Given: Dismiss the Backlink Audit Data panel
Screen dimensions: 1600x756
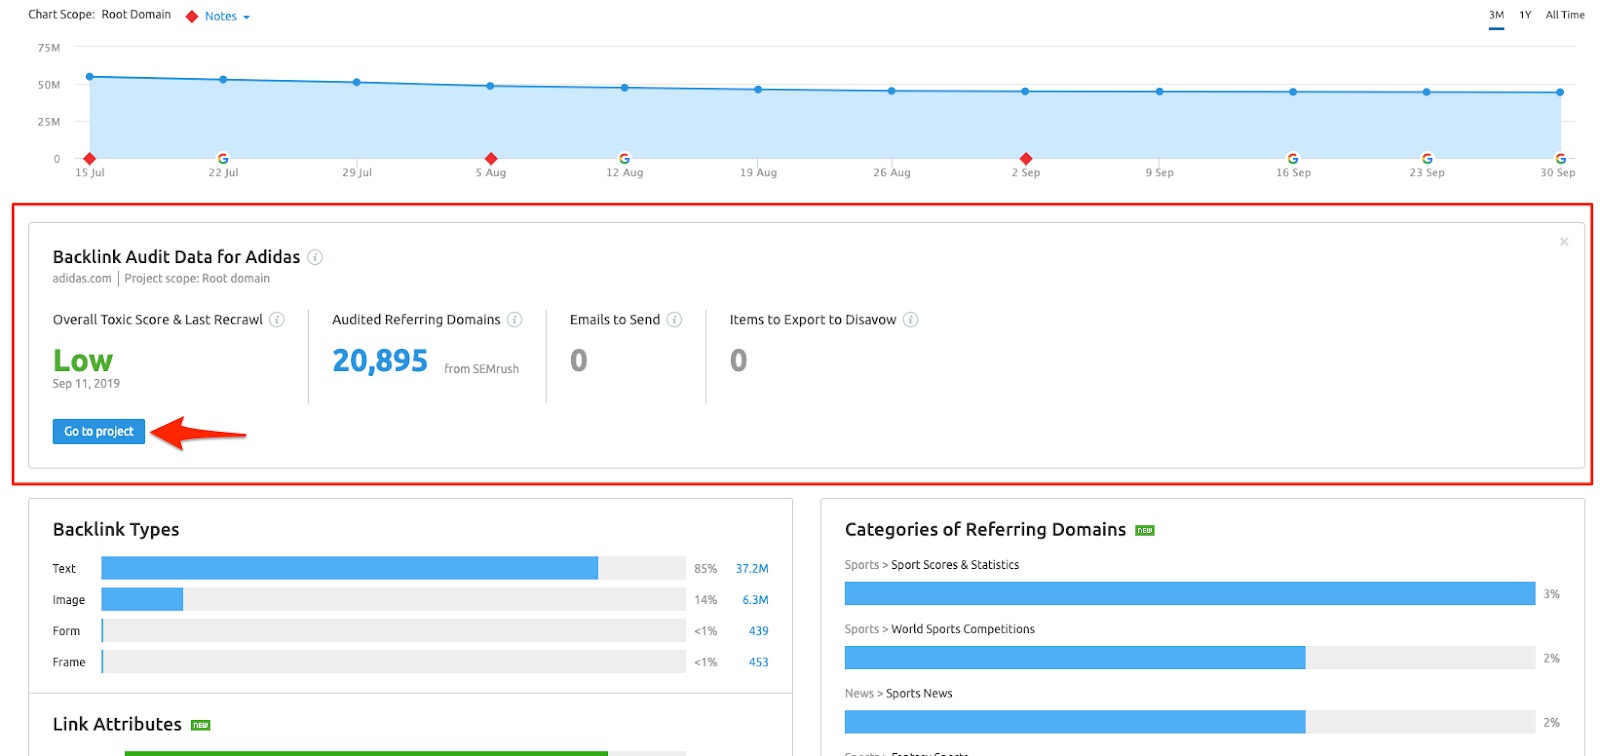Looking at the screenshot, I should [1564, 242].
